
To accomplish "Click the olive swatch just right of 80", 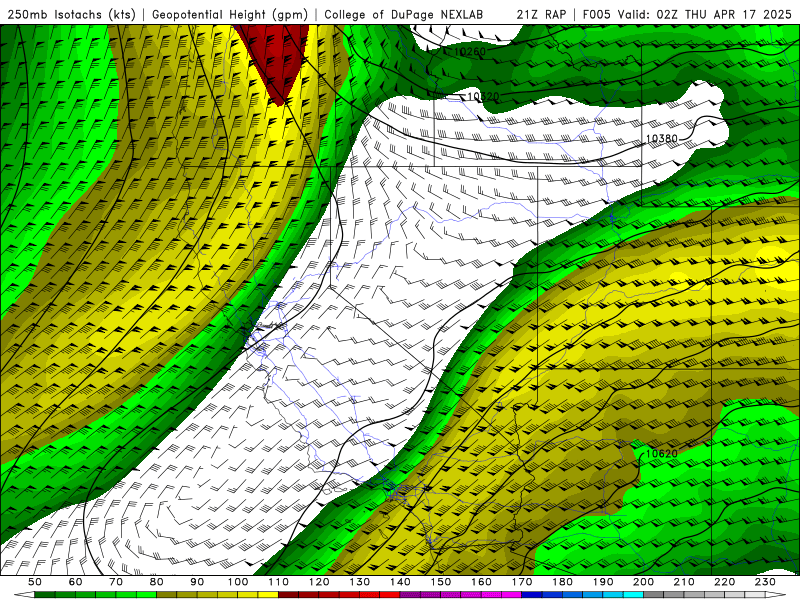I will point(167,595).
